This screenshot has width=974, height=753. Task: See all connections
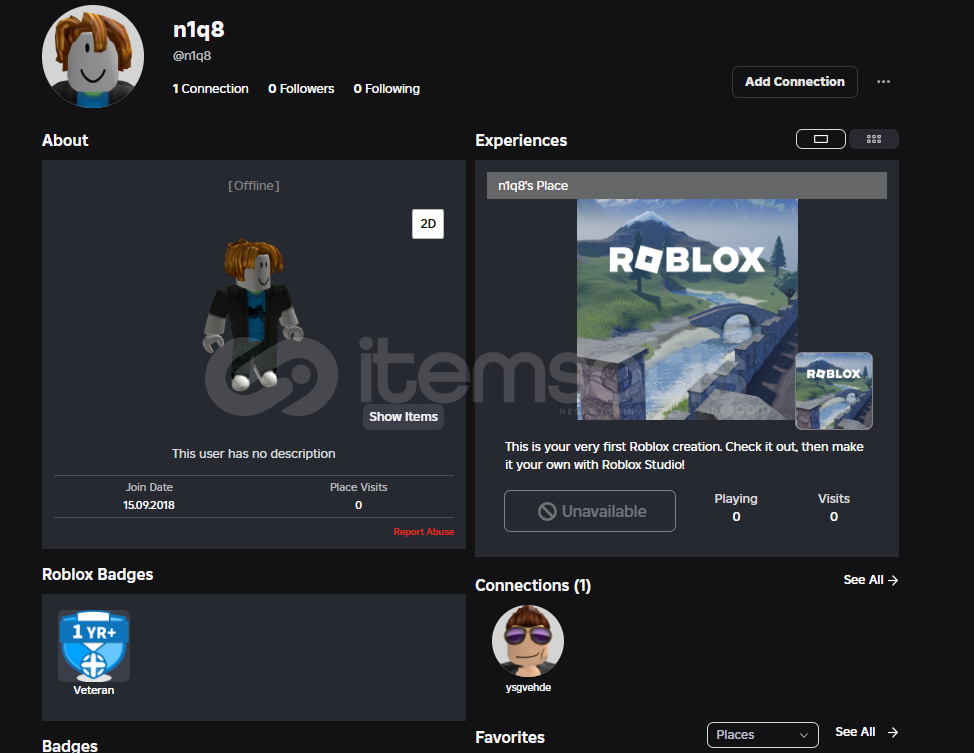coord(870,580)
